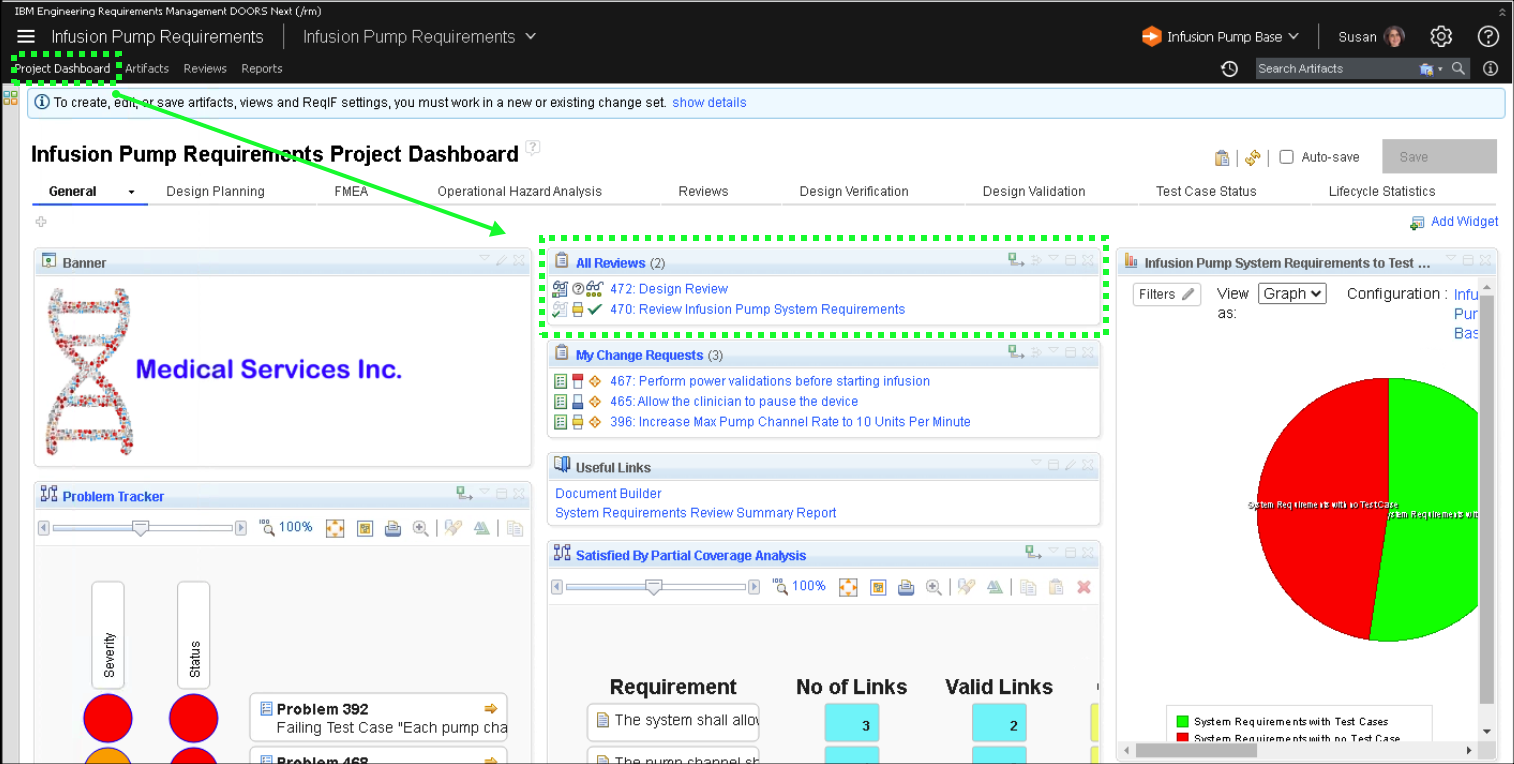Click the print icon in Problem Tracker
The height and width of the screenshot is (764, 1514).
click(x=393, y=528)
